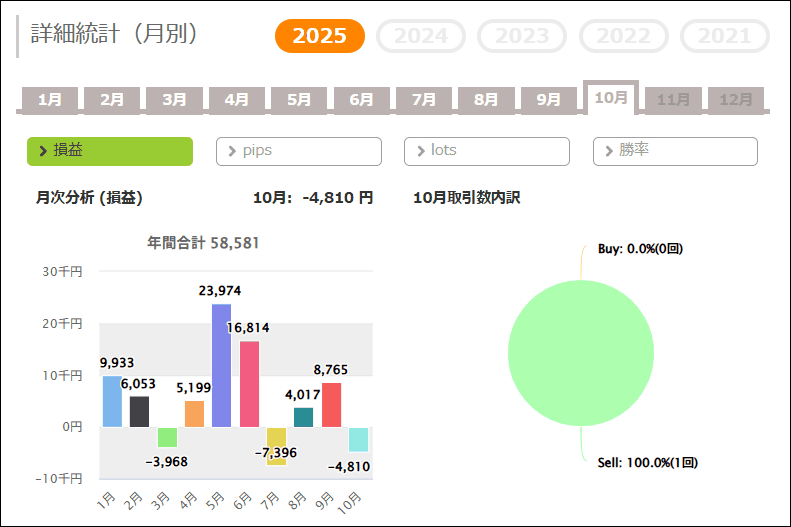Switch to the 5月 tab
Image resolution: width=791 pixels, height=527 pixels.
[x=299, y=100]
